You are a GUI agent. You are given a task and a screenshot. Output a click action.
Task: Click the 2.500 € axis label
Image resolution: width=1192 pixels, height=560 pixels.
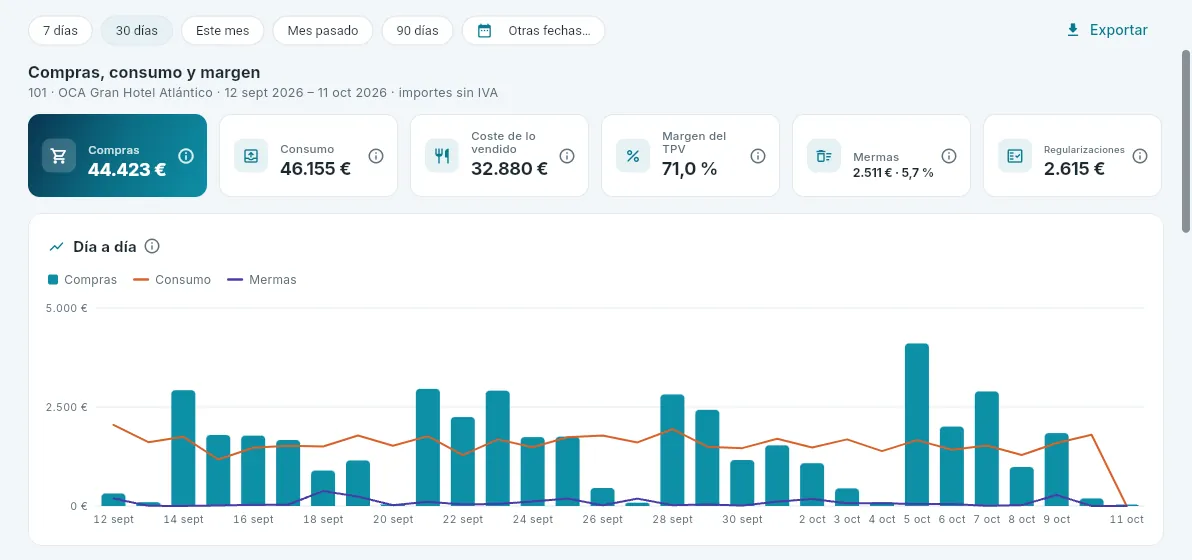(69, 407)
